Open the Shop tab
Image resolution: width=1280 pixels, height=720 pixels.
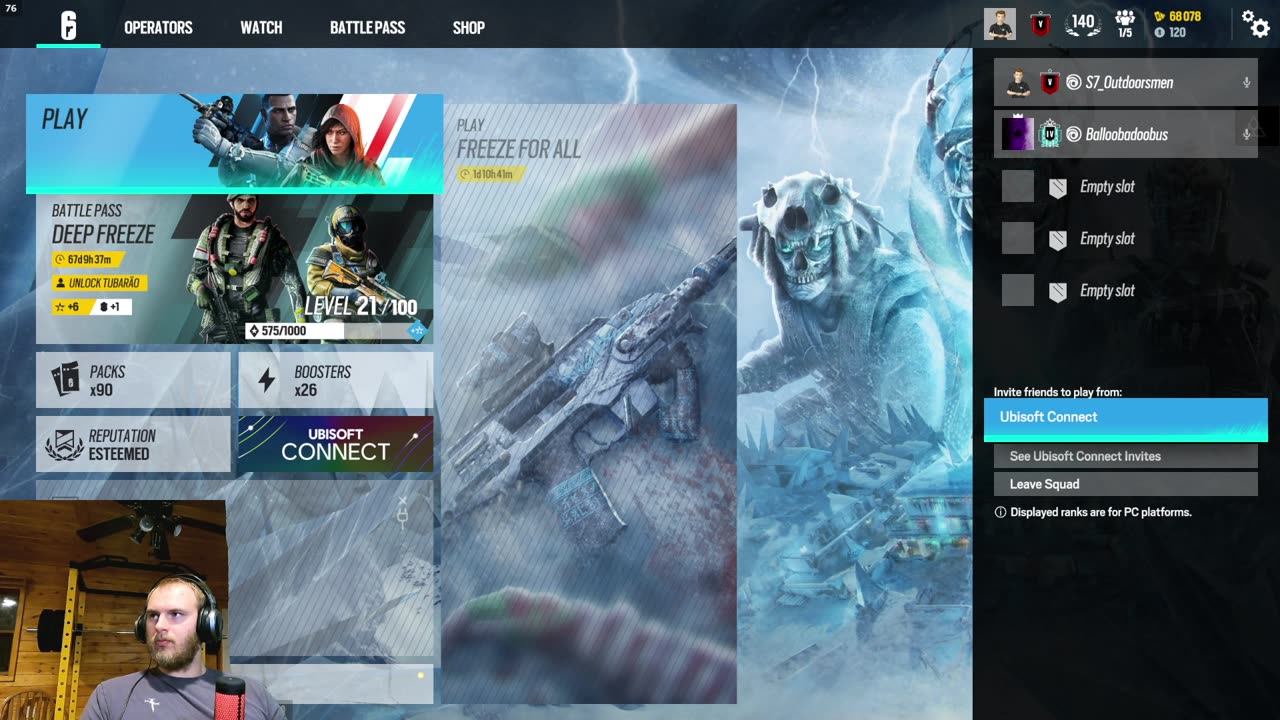click(468, 28)
